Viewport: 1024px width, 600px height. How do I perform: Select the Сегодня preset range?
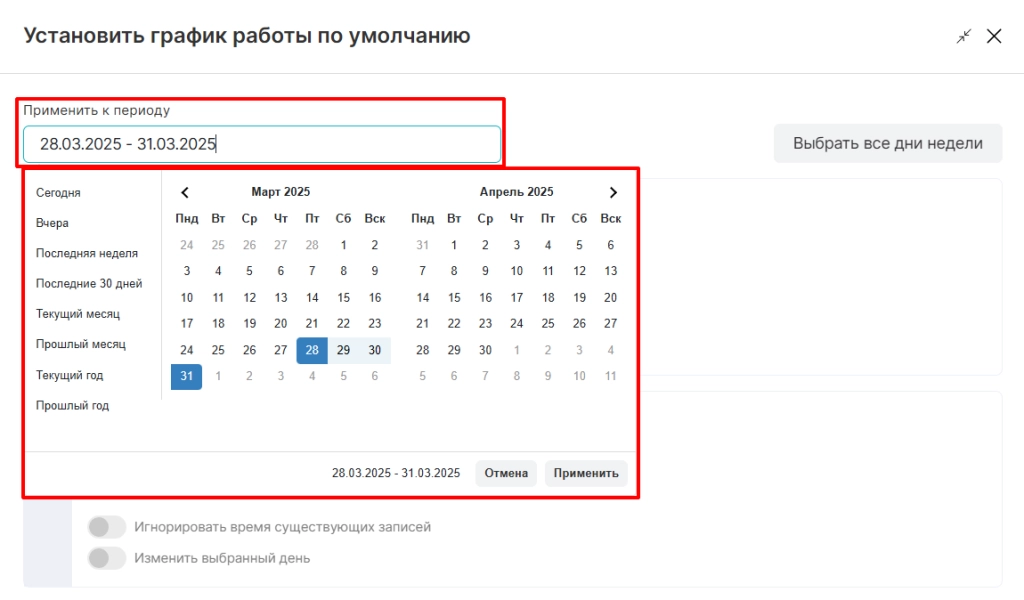58,193
